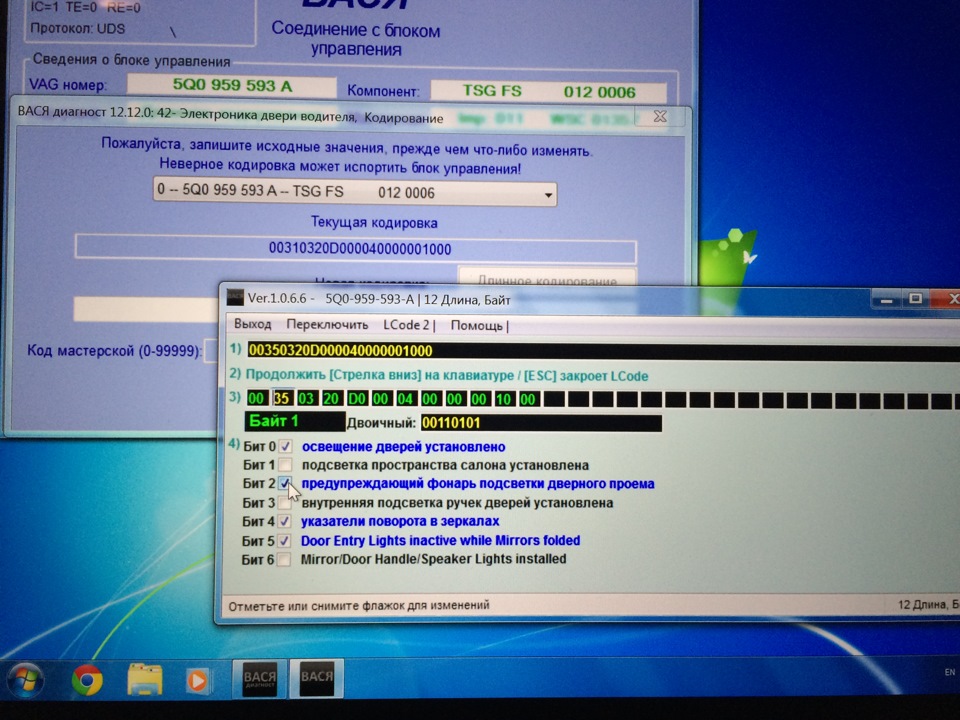The image size is (960, 720).
Task: Toggle Бит 0 освещение дверей установлено
Action: click(285, 446)
